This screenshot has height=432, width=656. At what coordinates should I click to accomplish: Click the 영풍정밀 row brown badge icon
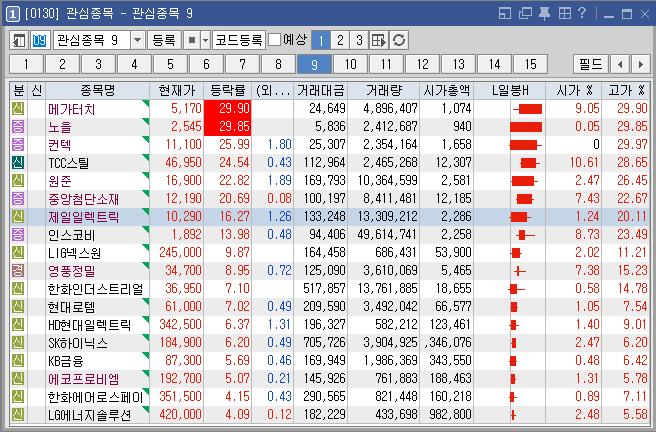tap(18, 271)
